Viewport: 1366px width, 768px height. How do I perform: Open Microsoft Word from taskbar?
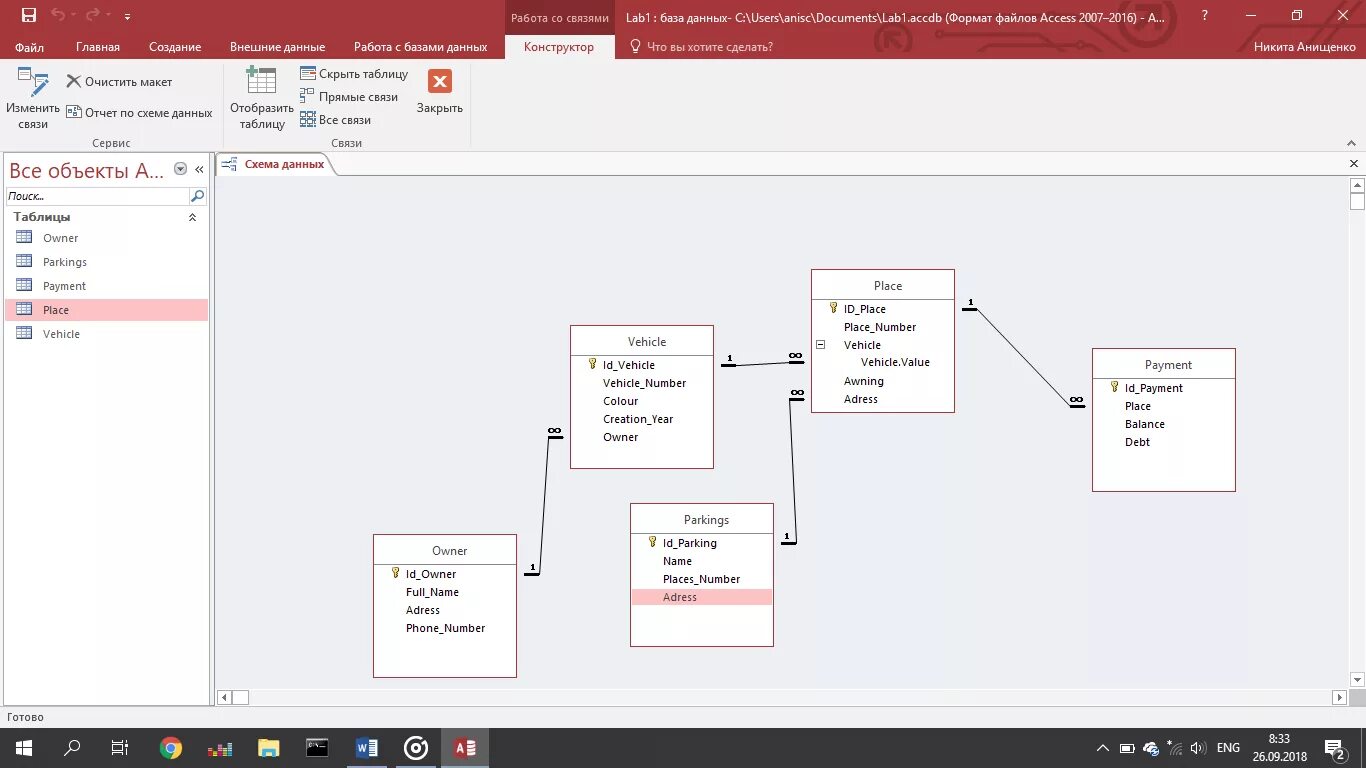pyautogui.click(x=367, y=748)
